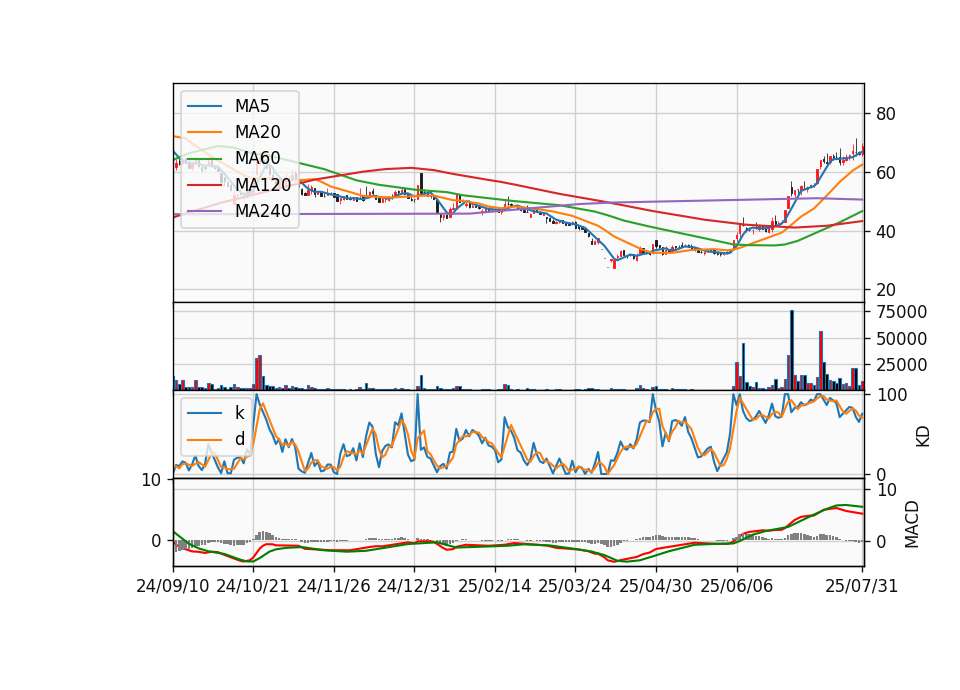Viewport: 960px width, 690px height.
Task: Click the 25/04/30 date axis label
Action: (x=656, y=586)
